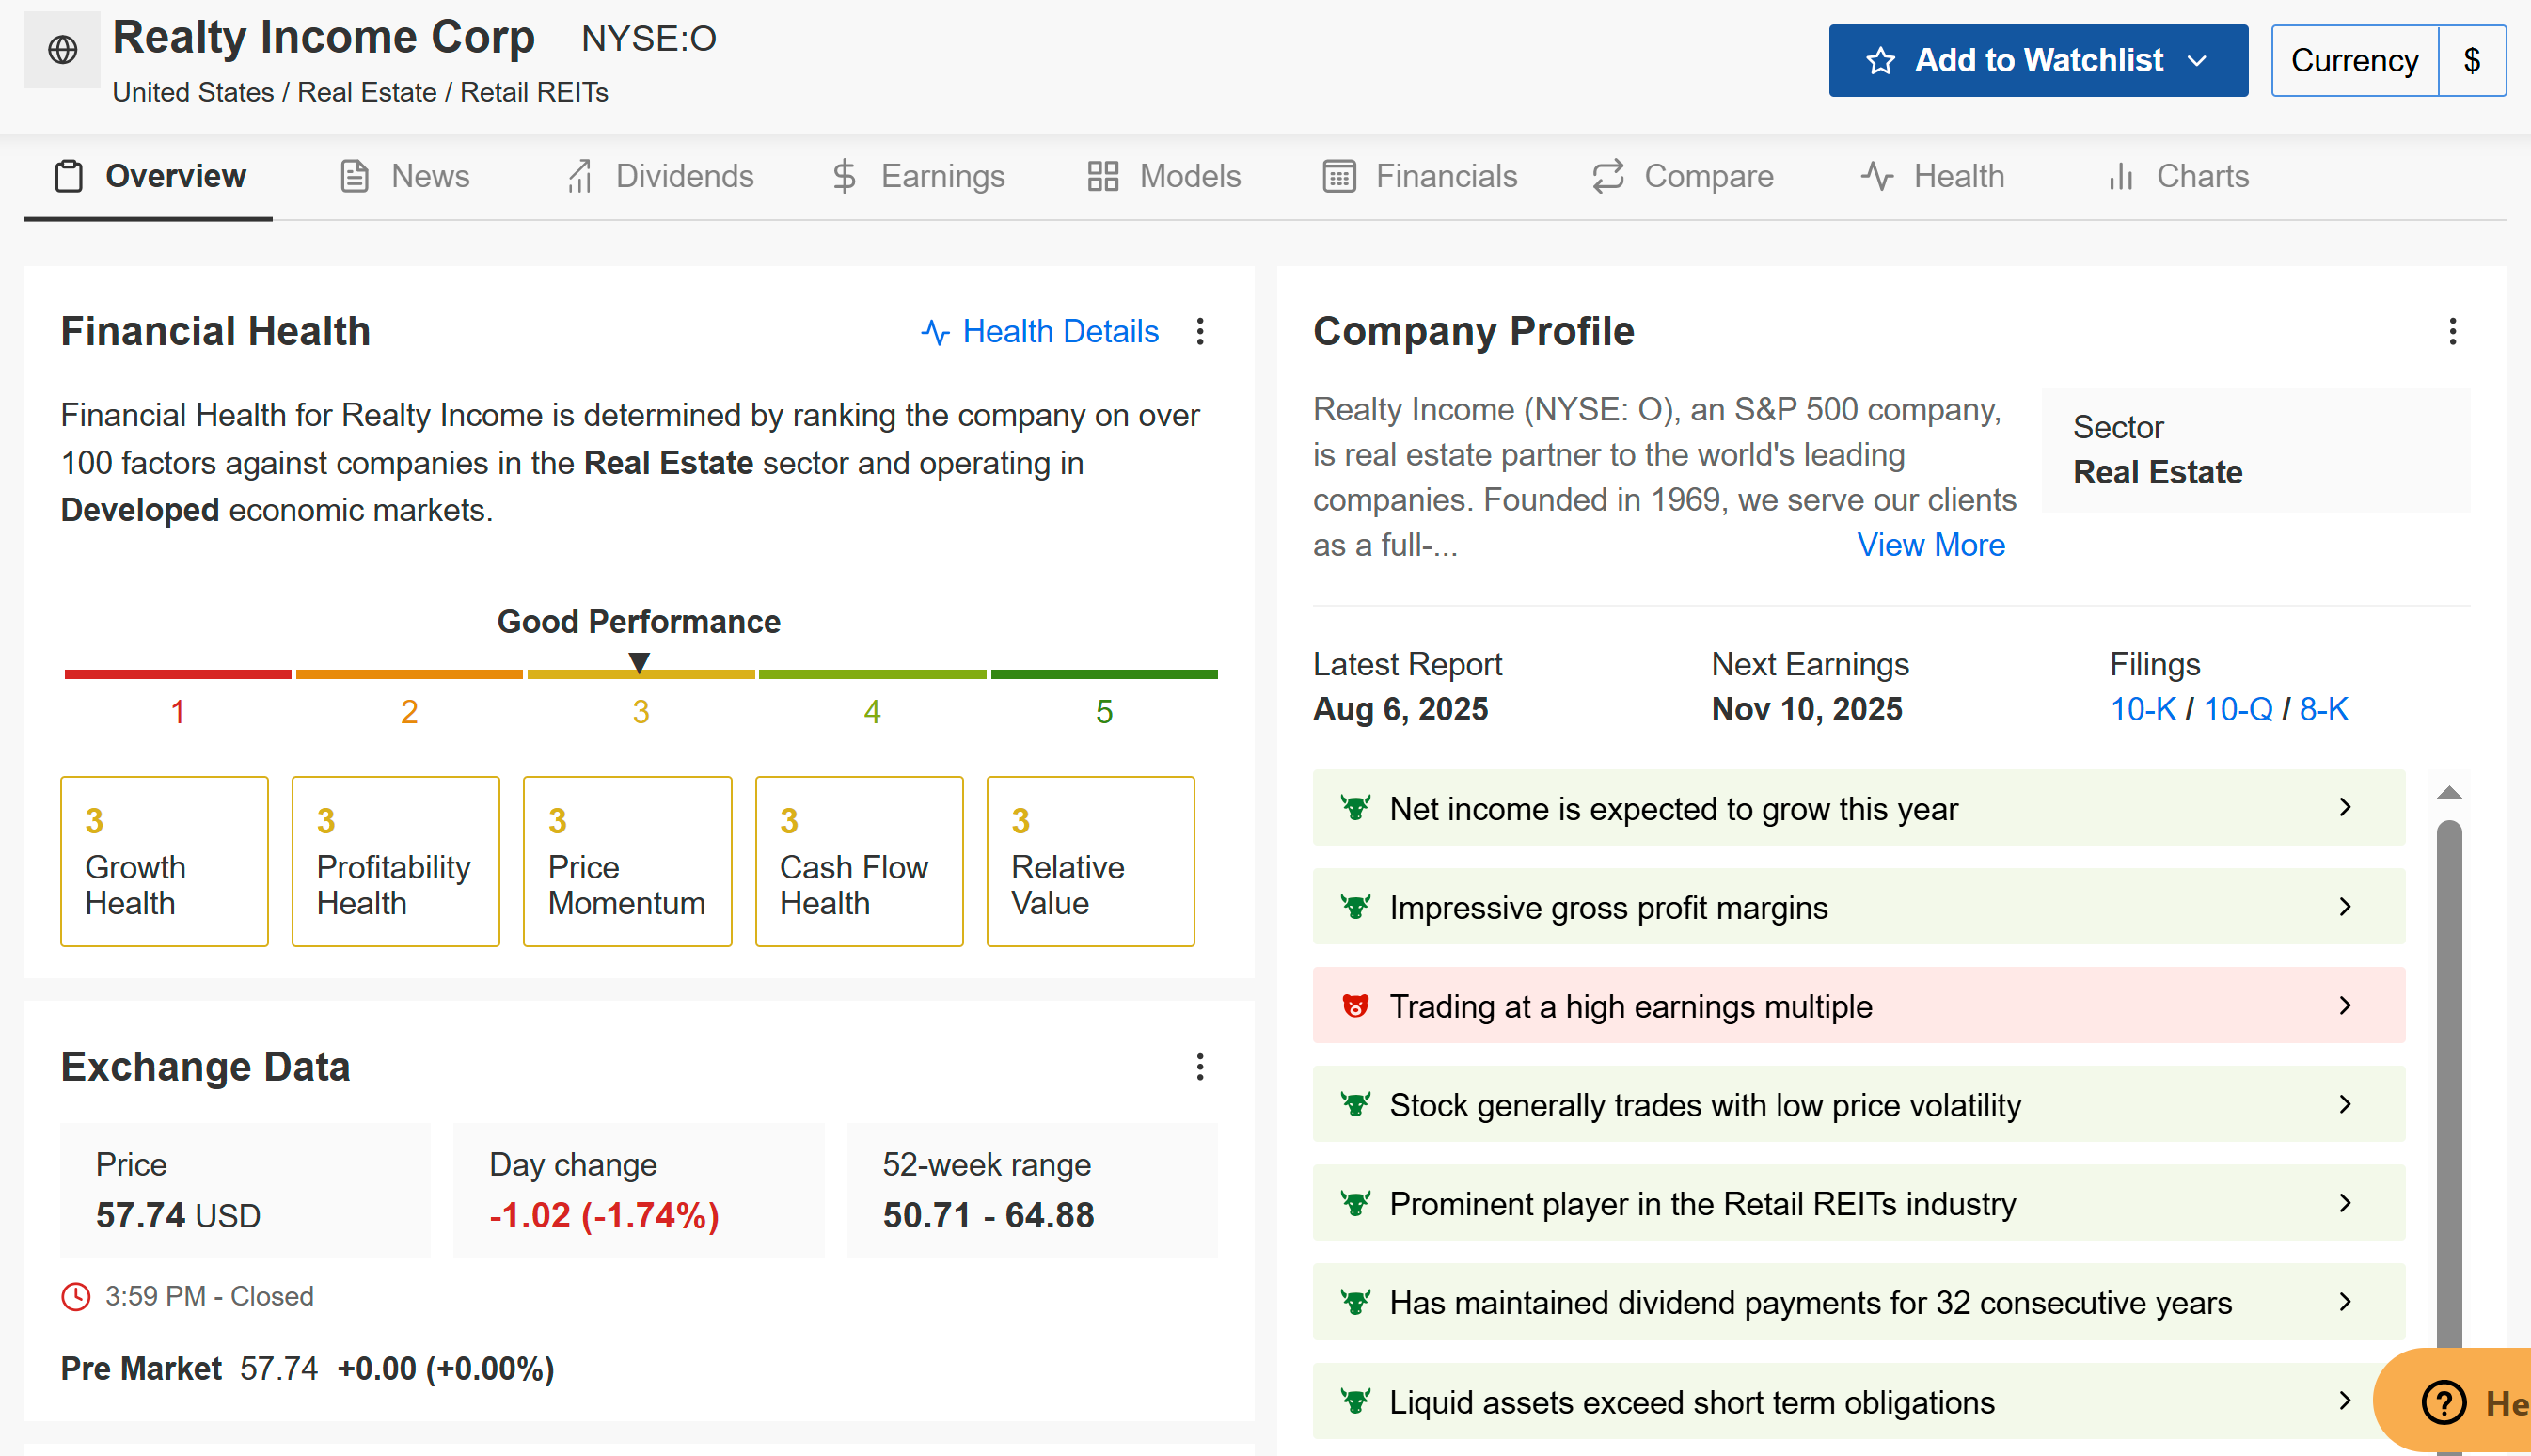The height and width of the screenshot is (1456, 2531).
Task: Click the help question mark icon
Action: 2443,1402
